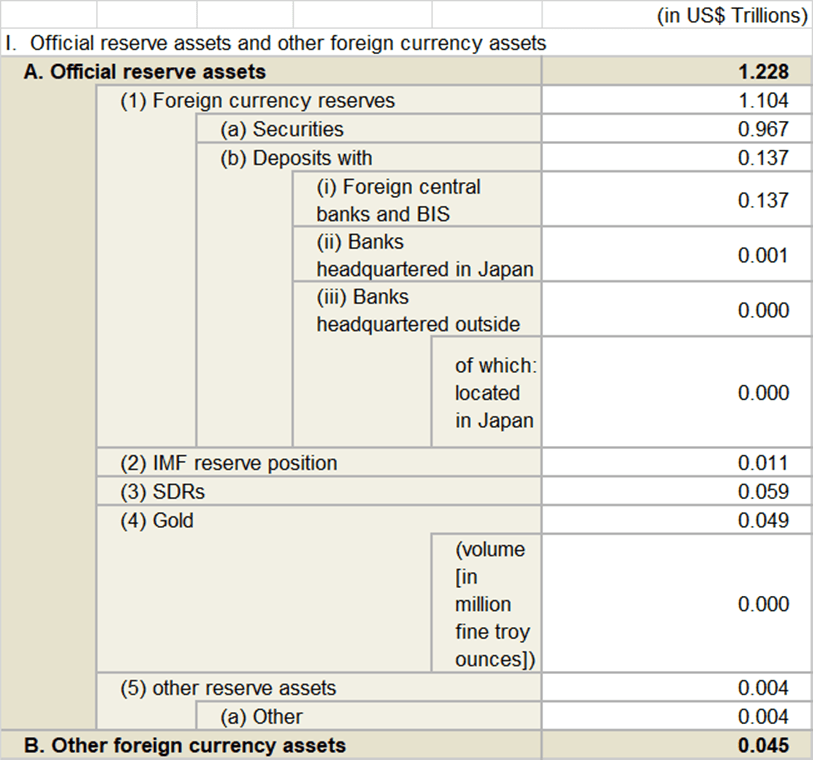
Task: Select the "(a) Securities" label cell
Action: tap(281, 129)
